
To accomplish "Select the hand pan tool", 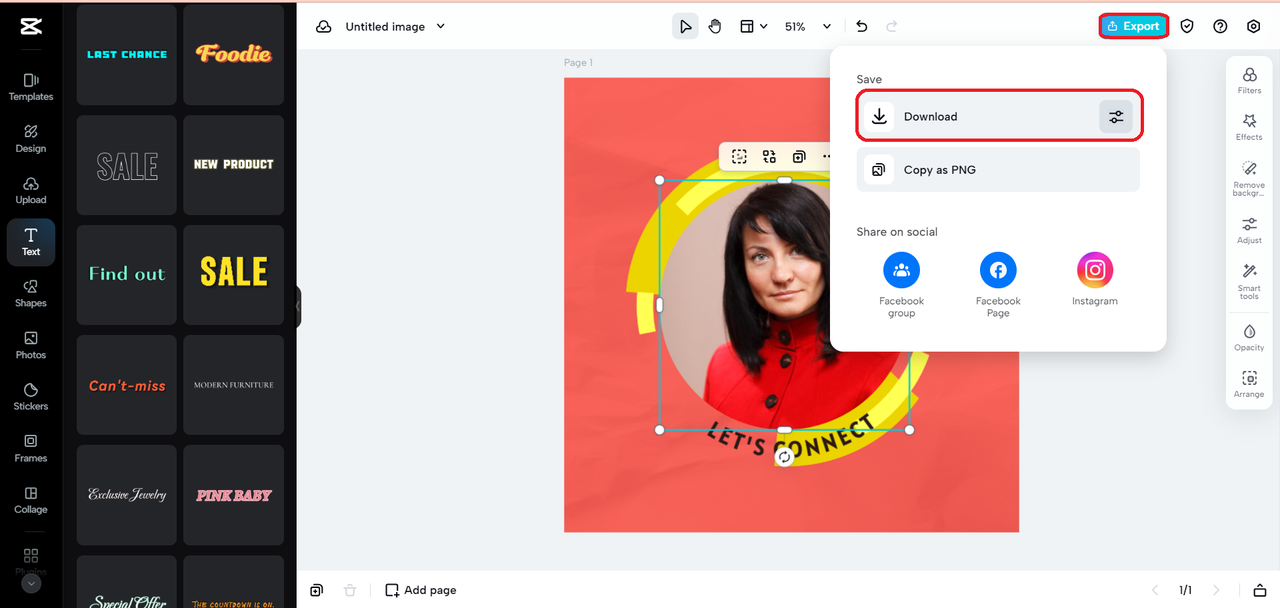I will 715,27.
